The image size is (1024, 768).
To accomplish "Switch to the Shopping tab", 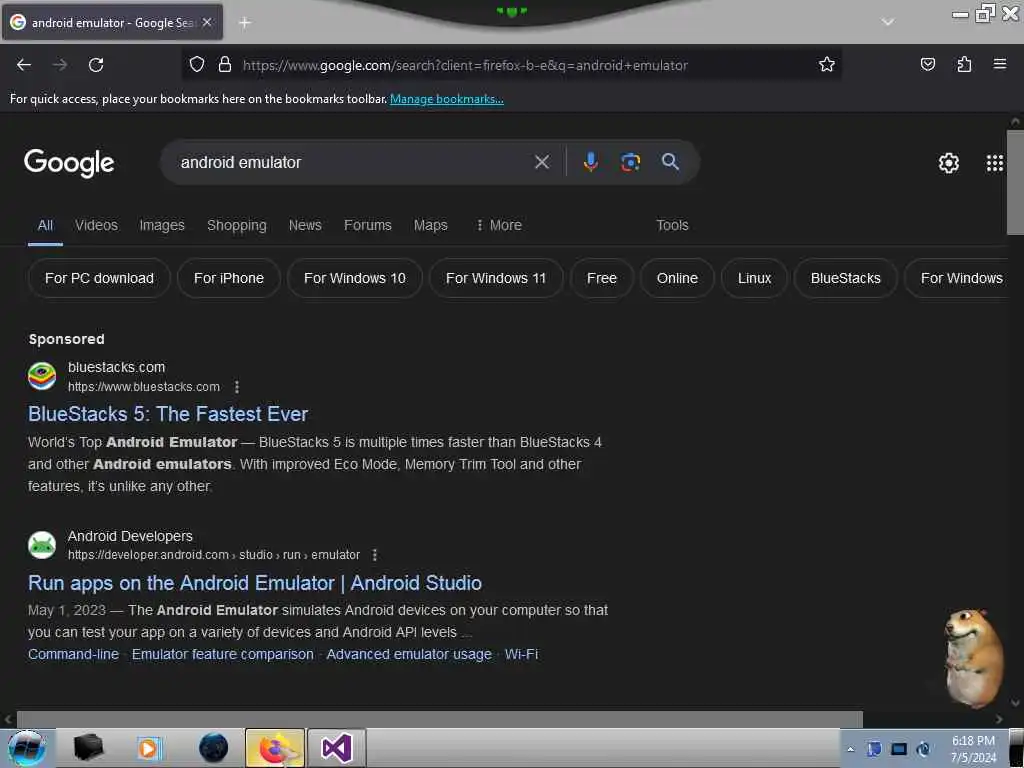I will (x=236, y=225).
